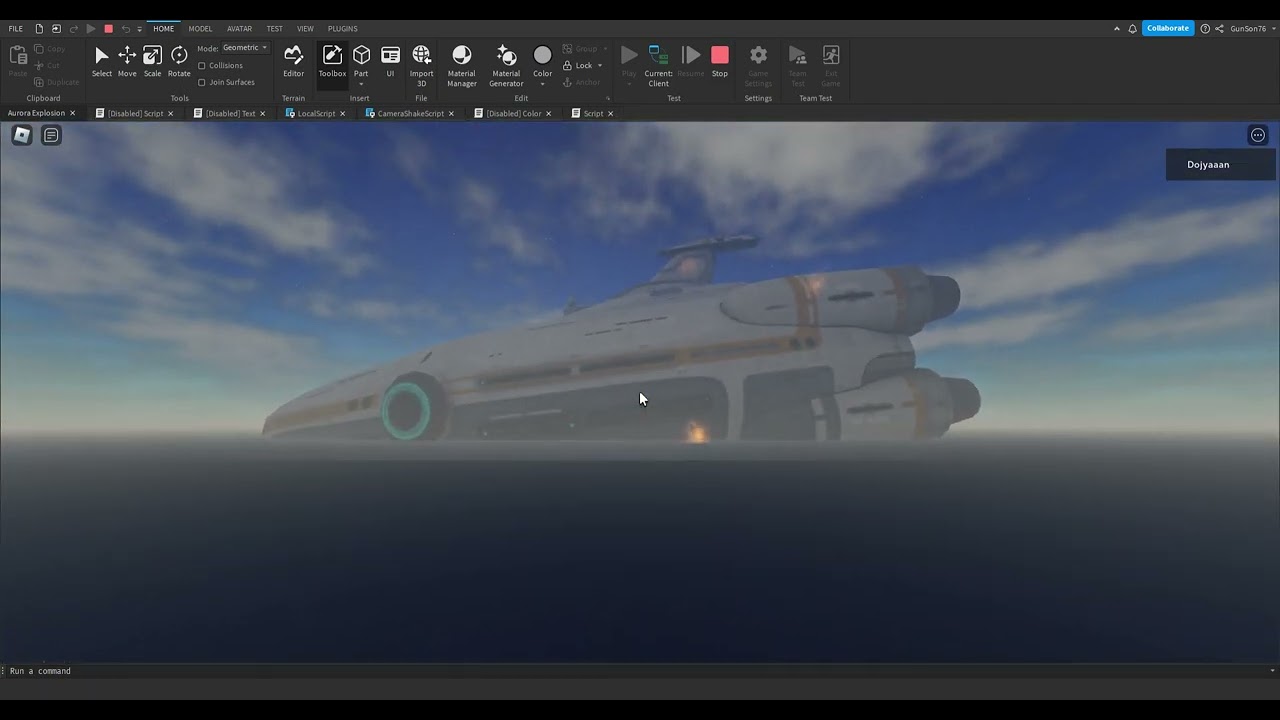Click the new file icon in quick access bar
Screen dimensions: 1280x720
pyautogui.click(x=39, y=29)
